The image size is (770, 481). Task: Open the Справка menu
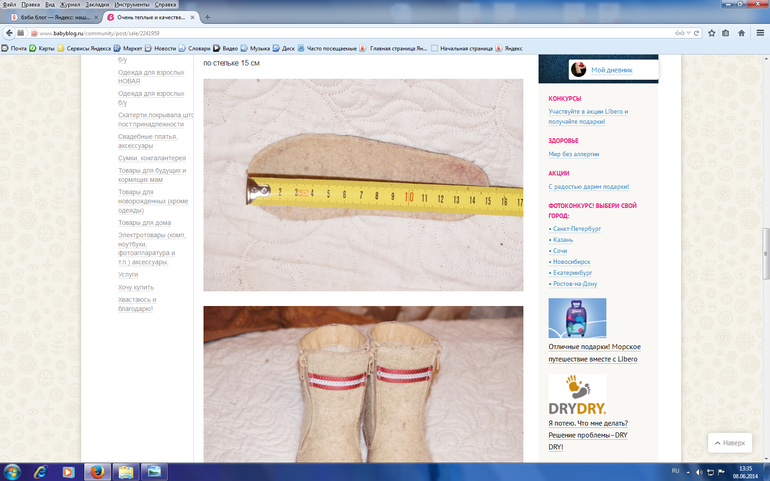click(x=165, y=4)
